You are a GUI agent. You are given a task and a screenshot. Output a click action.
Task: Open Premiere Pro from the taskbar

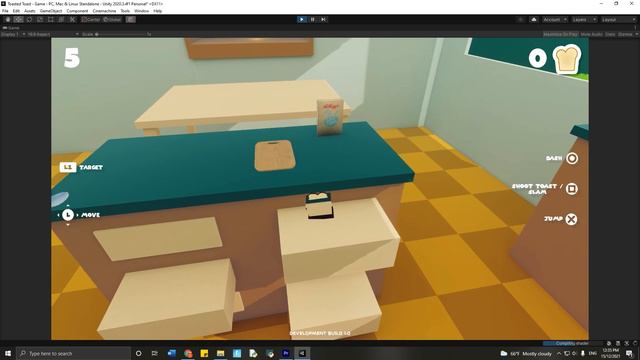[286, 353]
